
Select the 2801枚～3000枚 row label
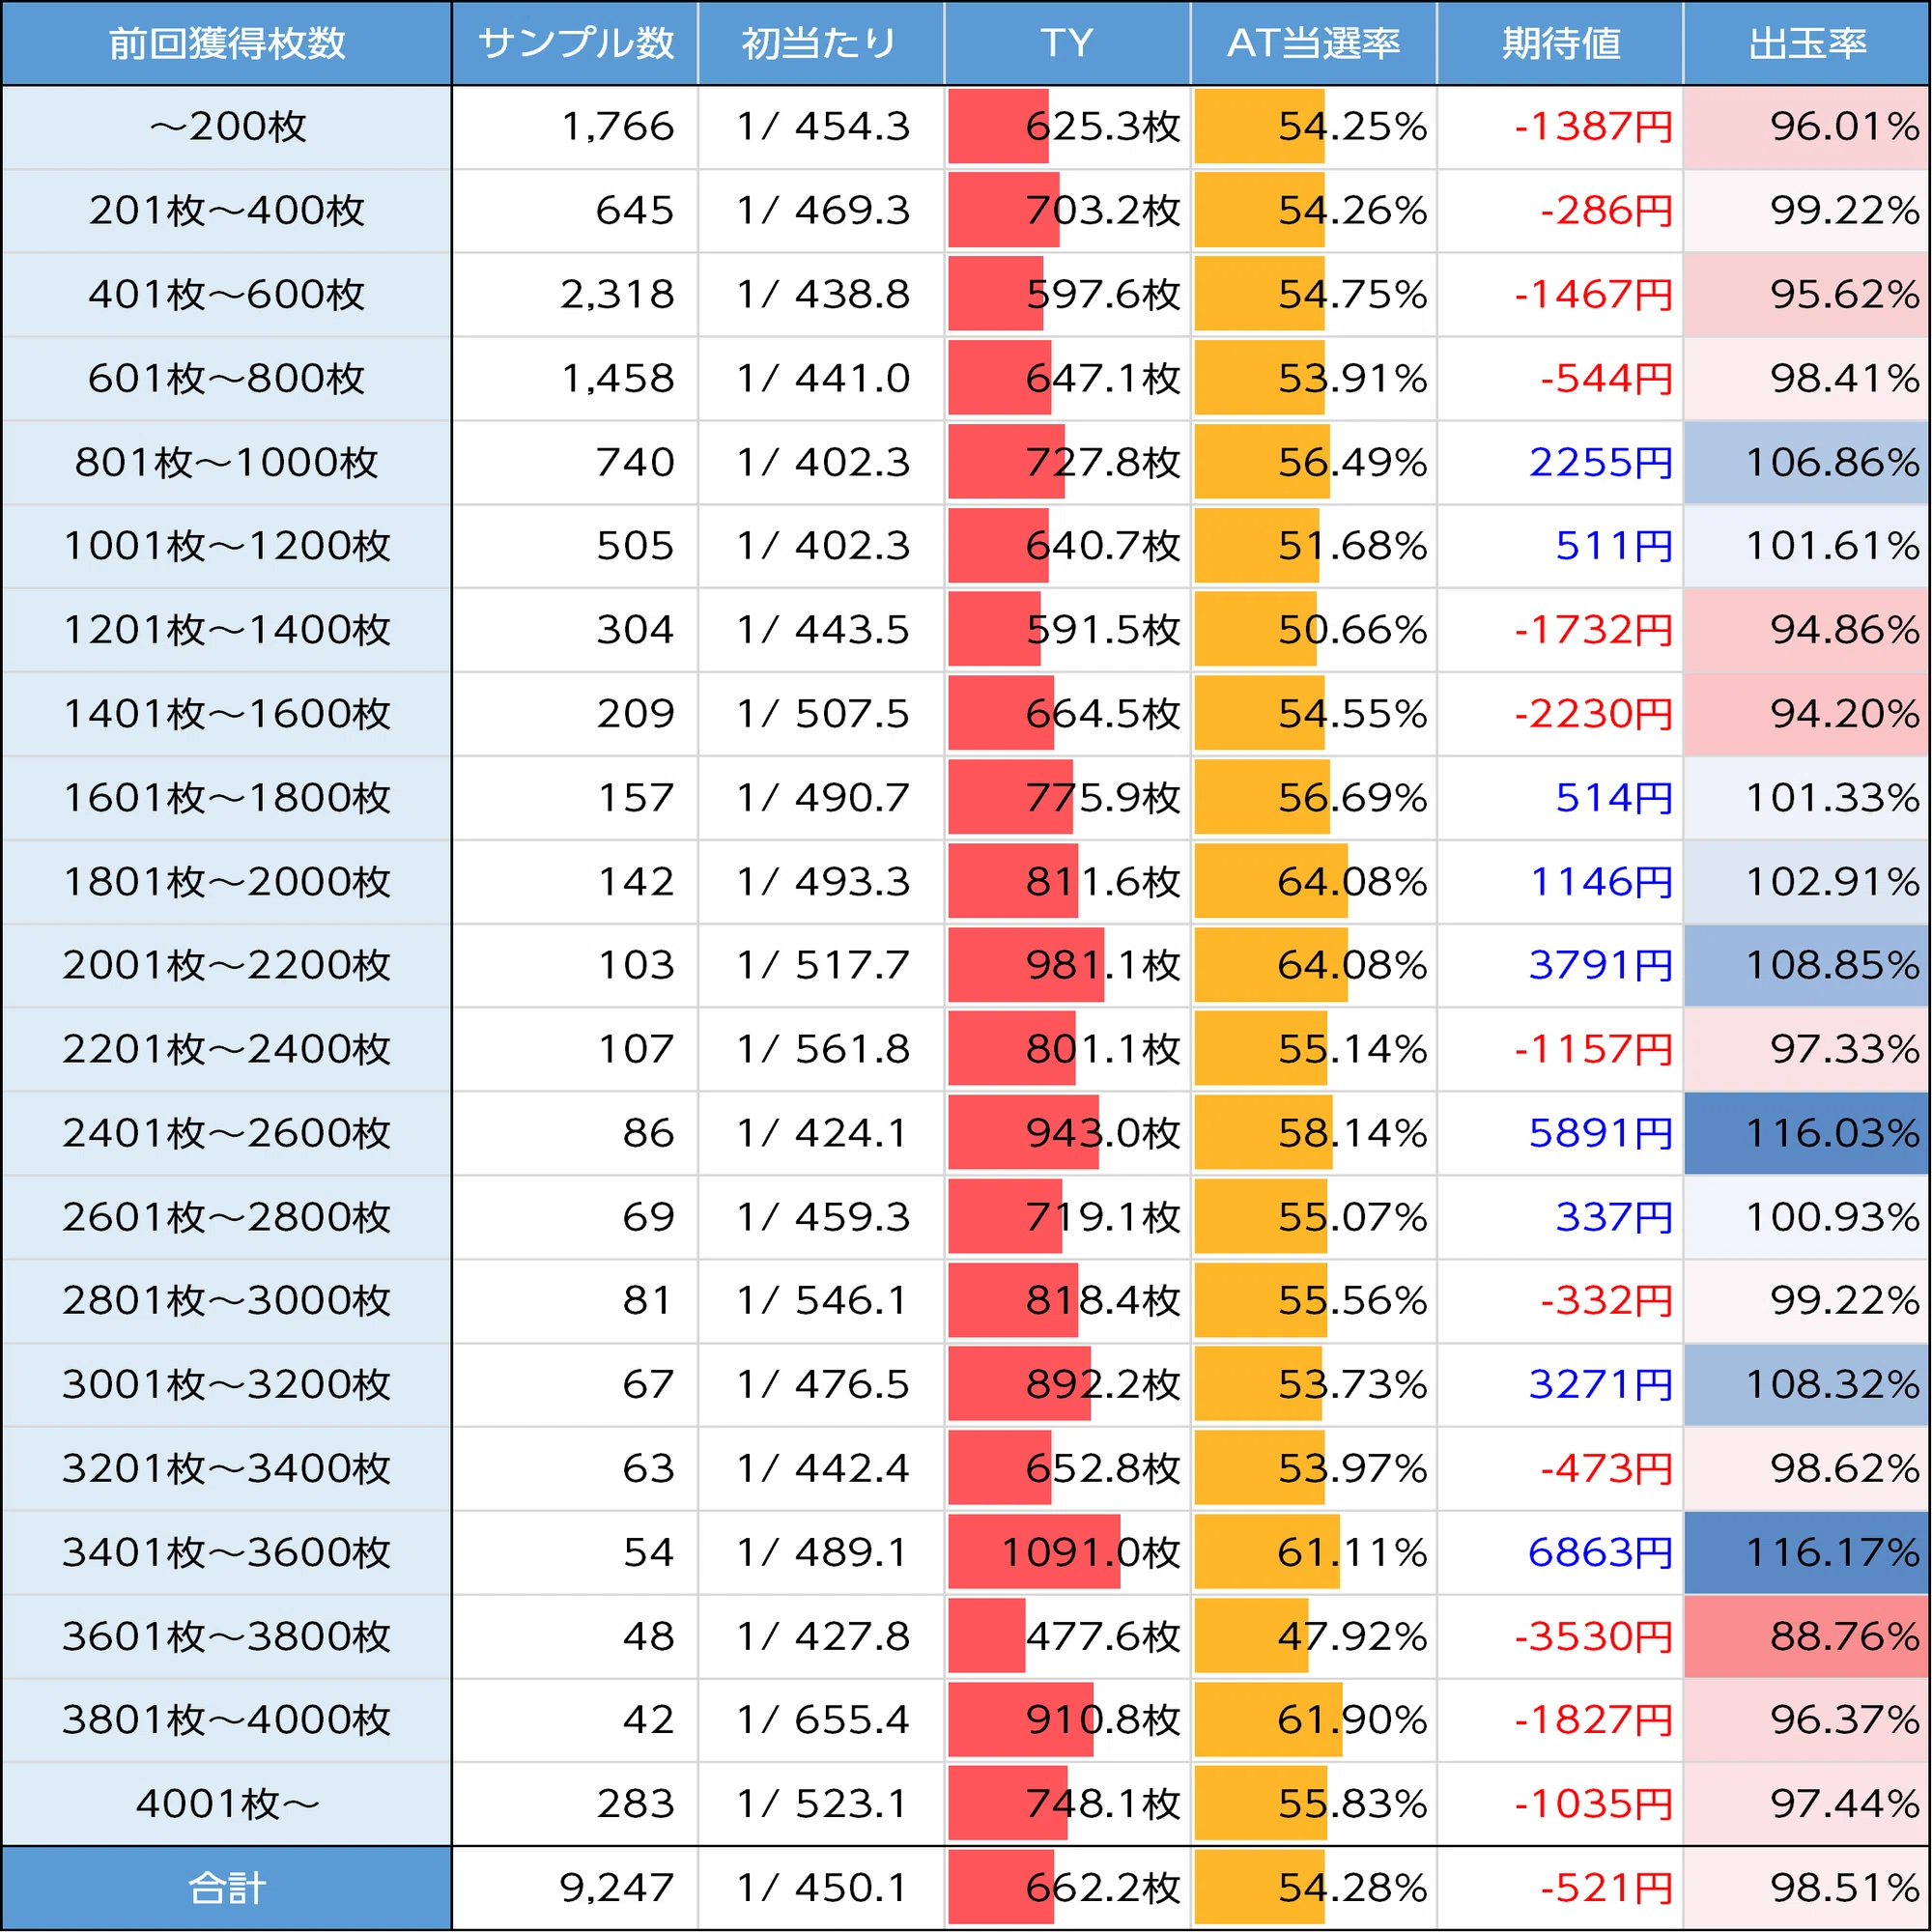pos(227,1300)
